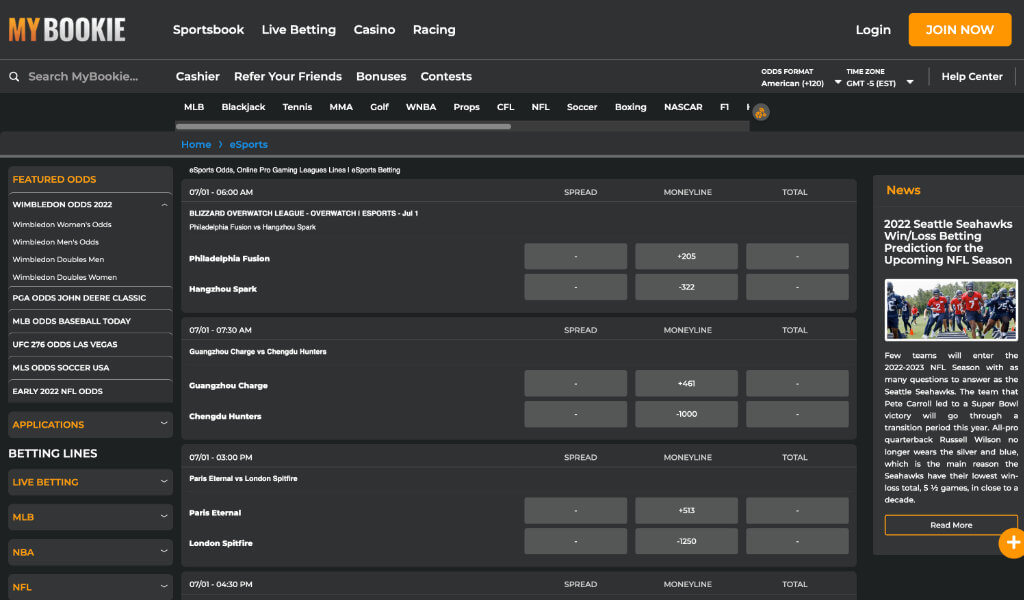Open the Odds Format dropdown

click(x=801, y=77)
